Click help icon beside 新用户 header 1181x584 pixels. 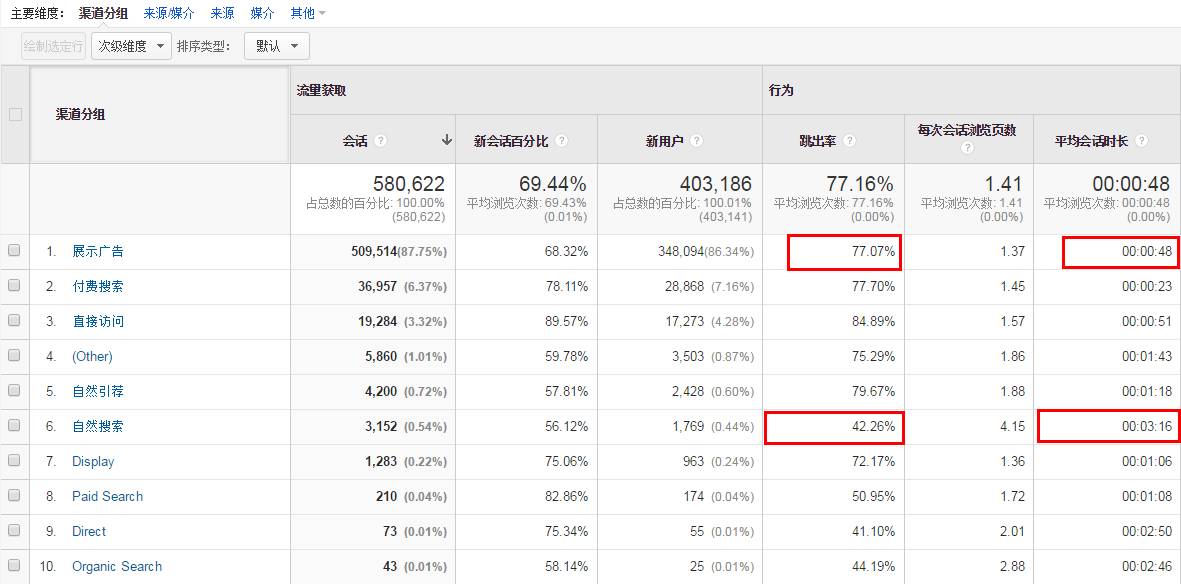click(697, 141)
